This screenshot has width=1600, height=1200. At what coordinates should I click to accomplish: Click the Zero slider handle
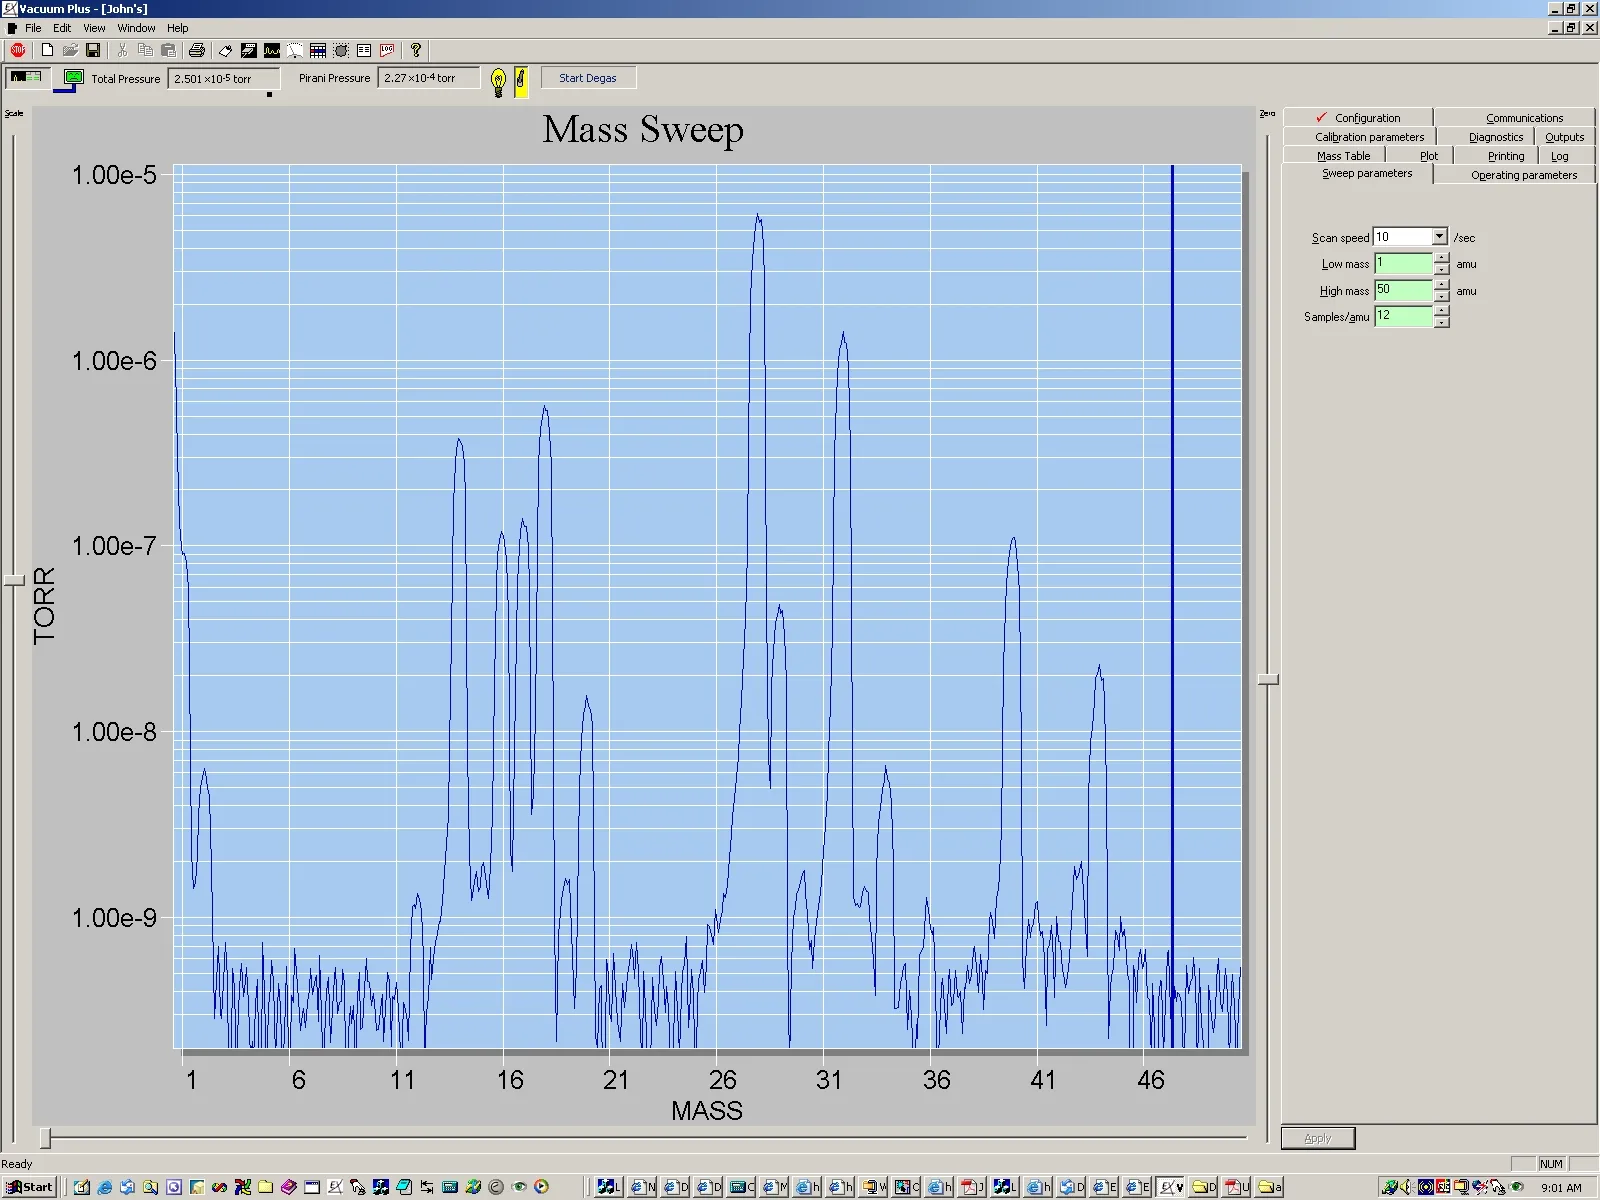[x=1268, y=679]
